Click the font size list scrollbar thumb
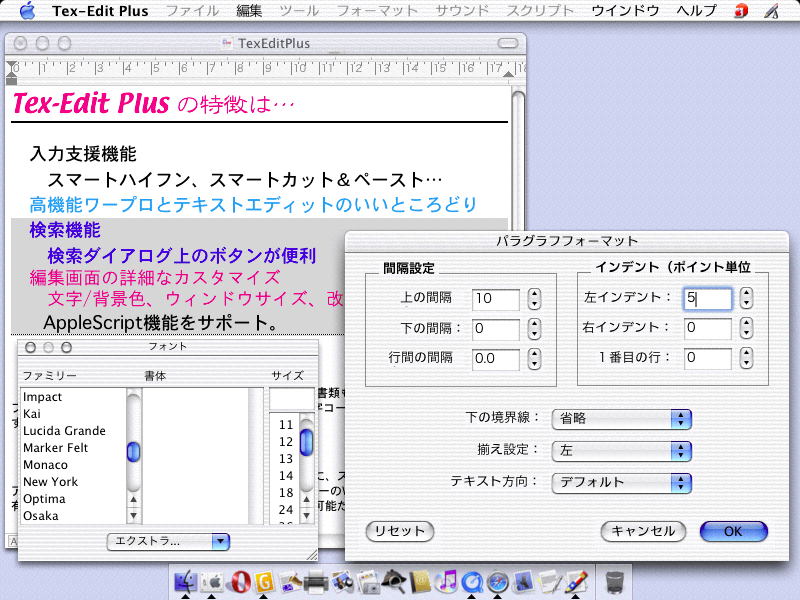Image resolution: width=800 pixels, height=600 pixels. pos(306,442)
